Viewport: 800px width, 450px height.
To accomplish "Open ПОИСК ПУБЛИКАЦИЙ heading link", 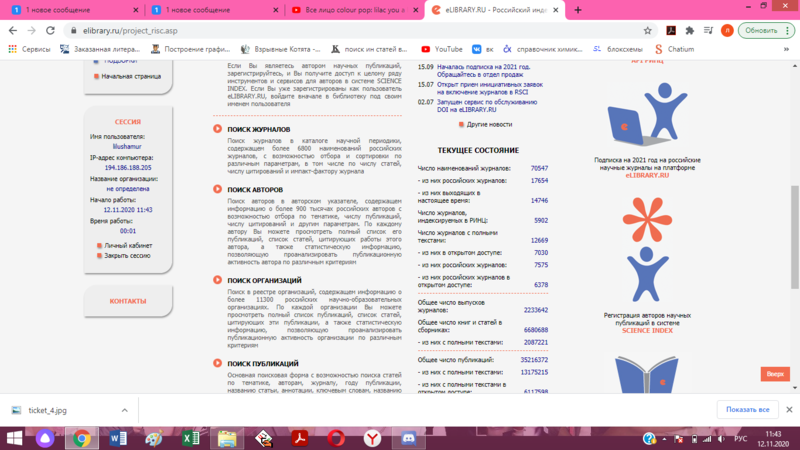I will tap(263, 364).
